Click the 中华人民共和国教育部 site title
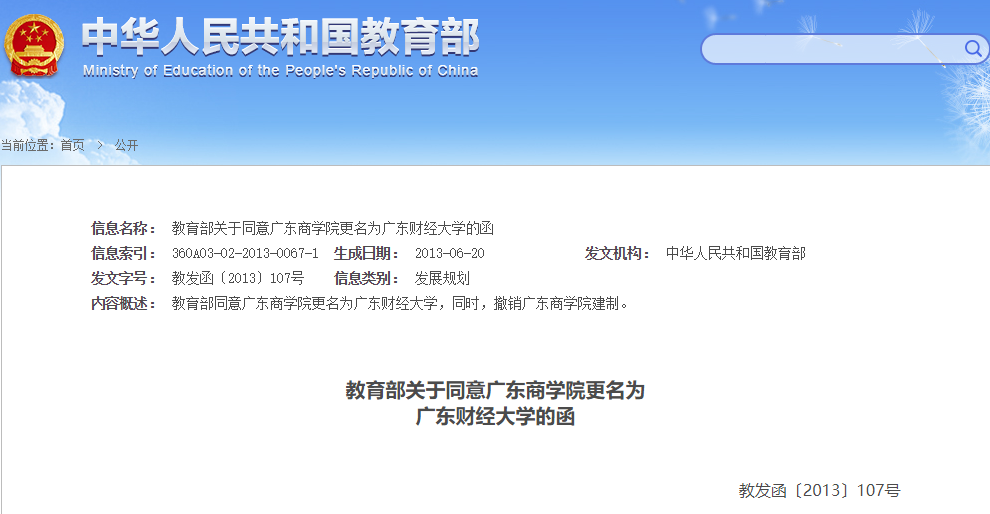This screenshot has height=514, width=990. point(281,38)
